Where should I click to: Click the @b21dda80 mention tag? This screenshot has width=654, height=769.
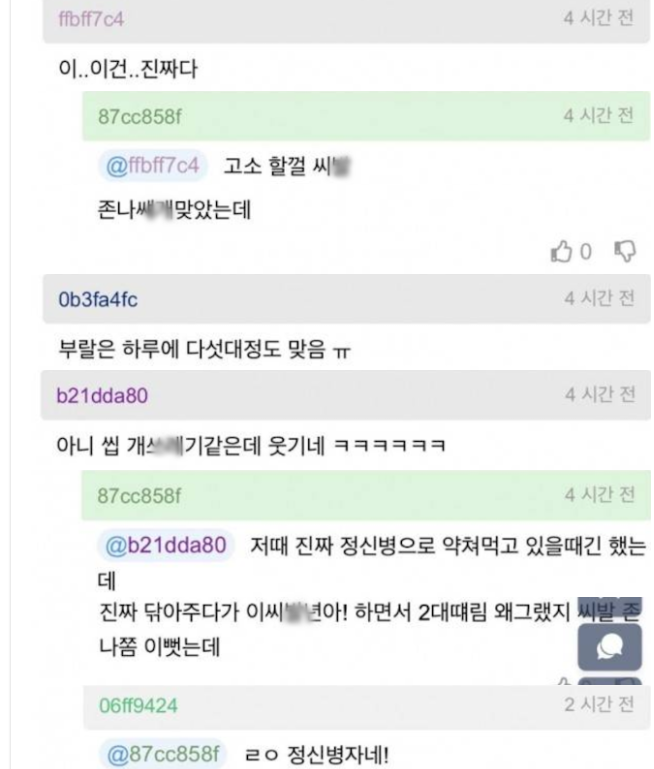166,545
